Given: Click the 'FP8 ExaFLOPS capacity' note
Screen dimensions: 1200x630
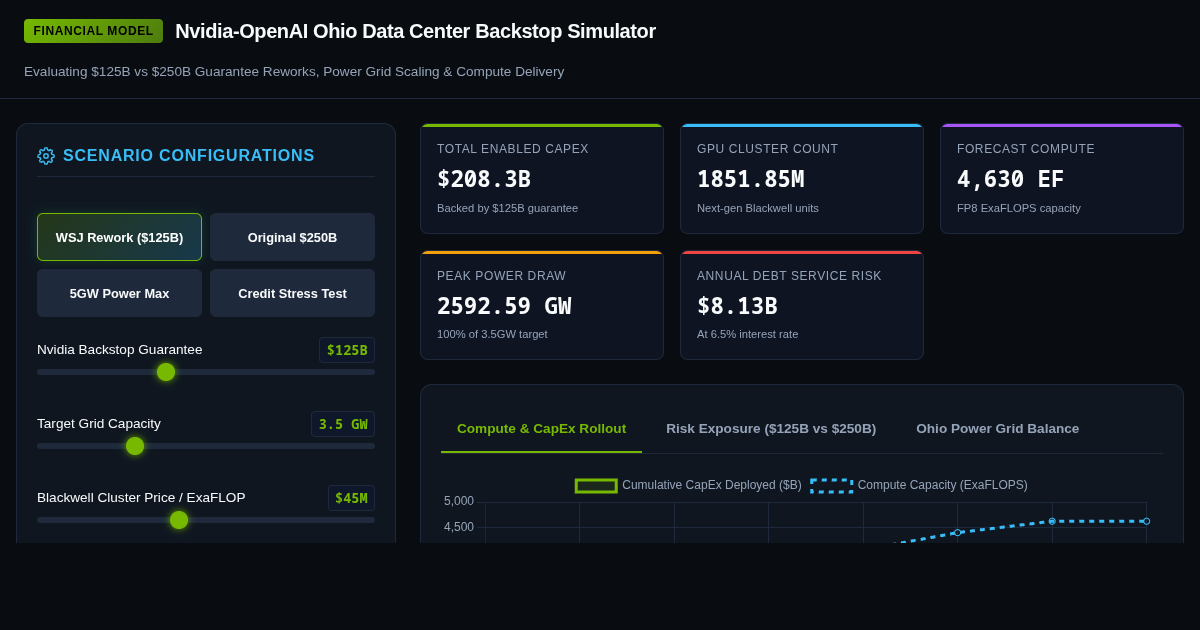Looking at the screenshot, I should (1019, 208).
